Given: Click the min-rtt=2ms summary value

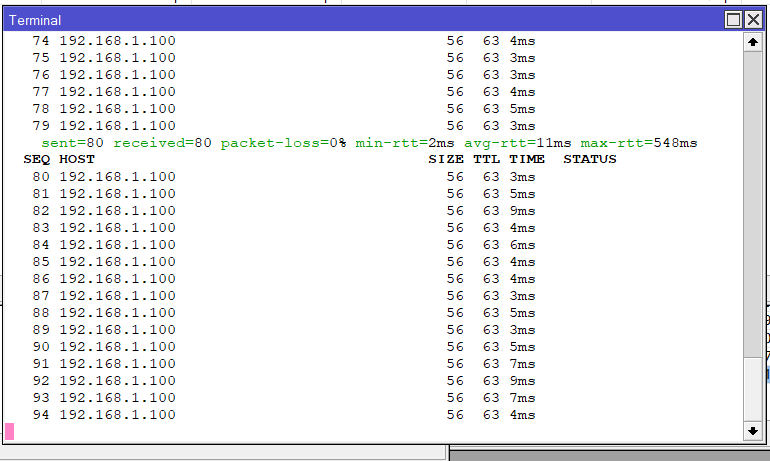Looking at the screenshot, I should (405, 143).
